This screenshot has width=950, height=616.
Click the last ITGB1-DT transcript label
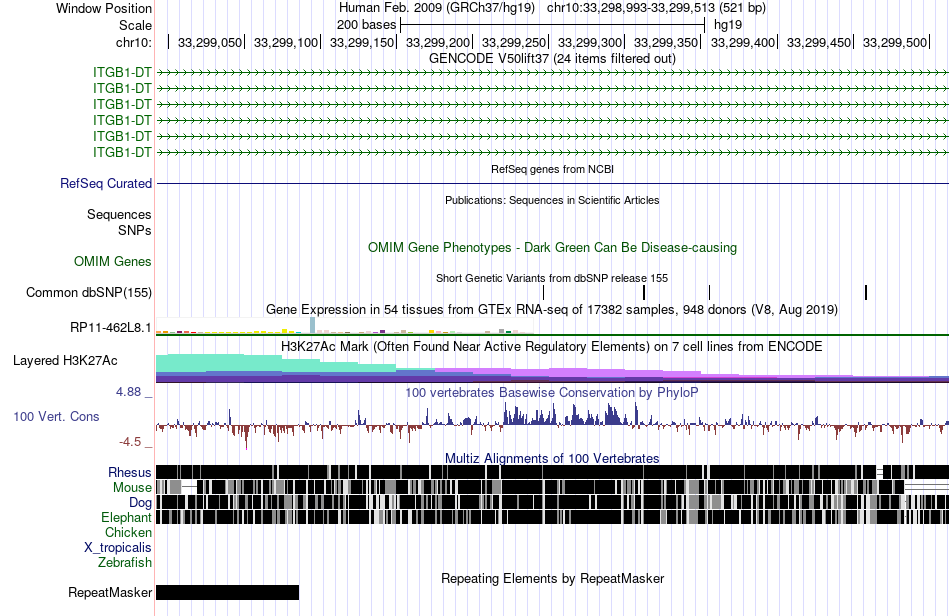coord(122,153)
